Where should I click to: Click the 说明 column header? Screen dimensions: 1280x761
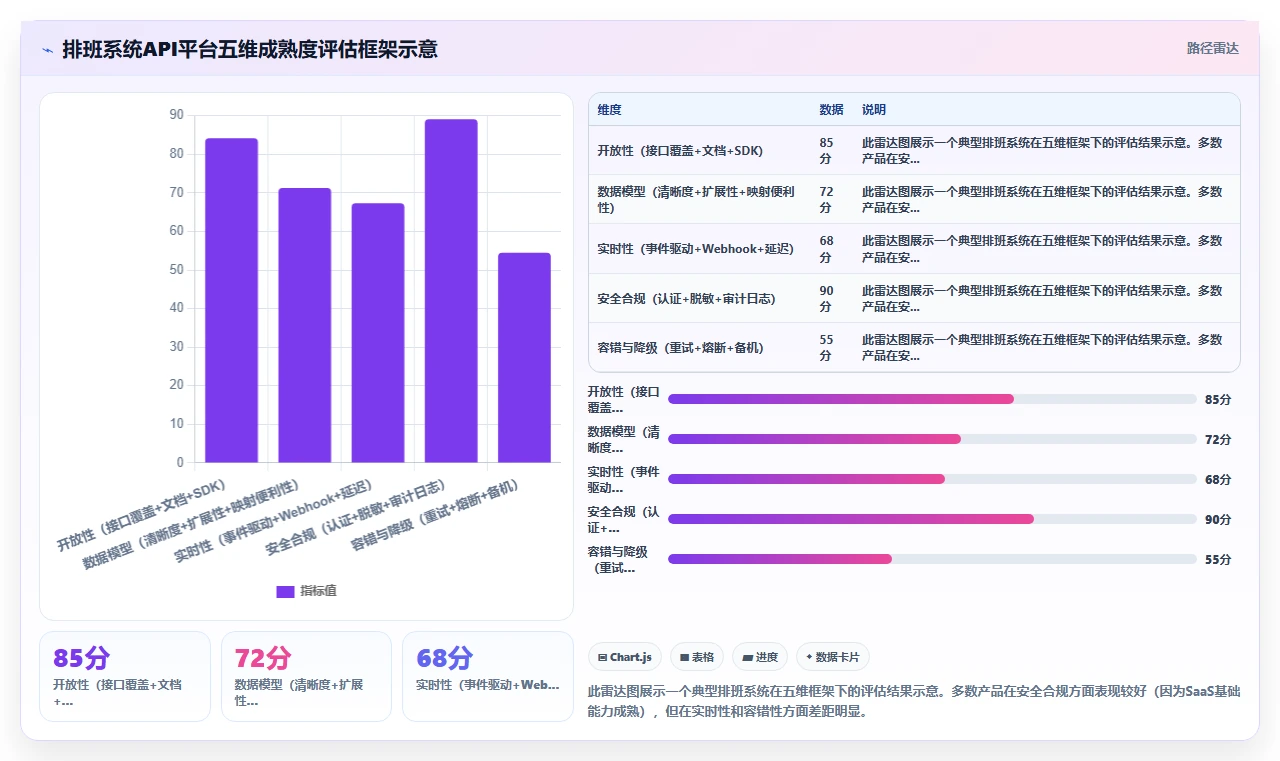874,110
